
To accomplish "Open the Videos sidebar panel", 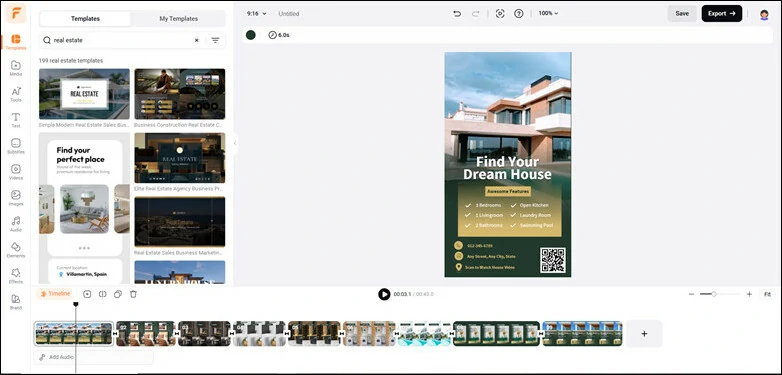I will 16,172.
